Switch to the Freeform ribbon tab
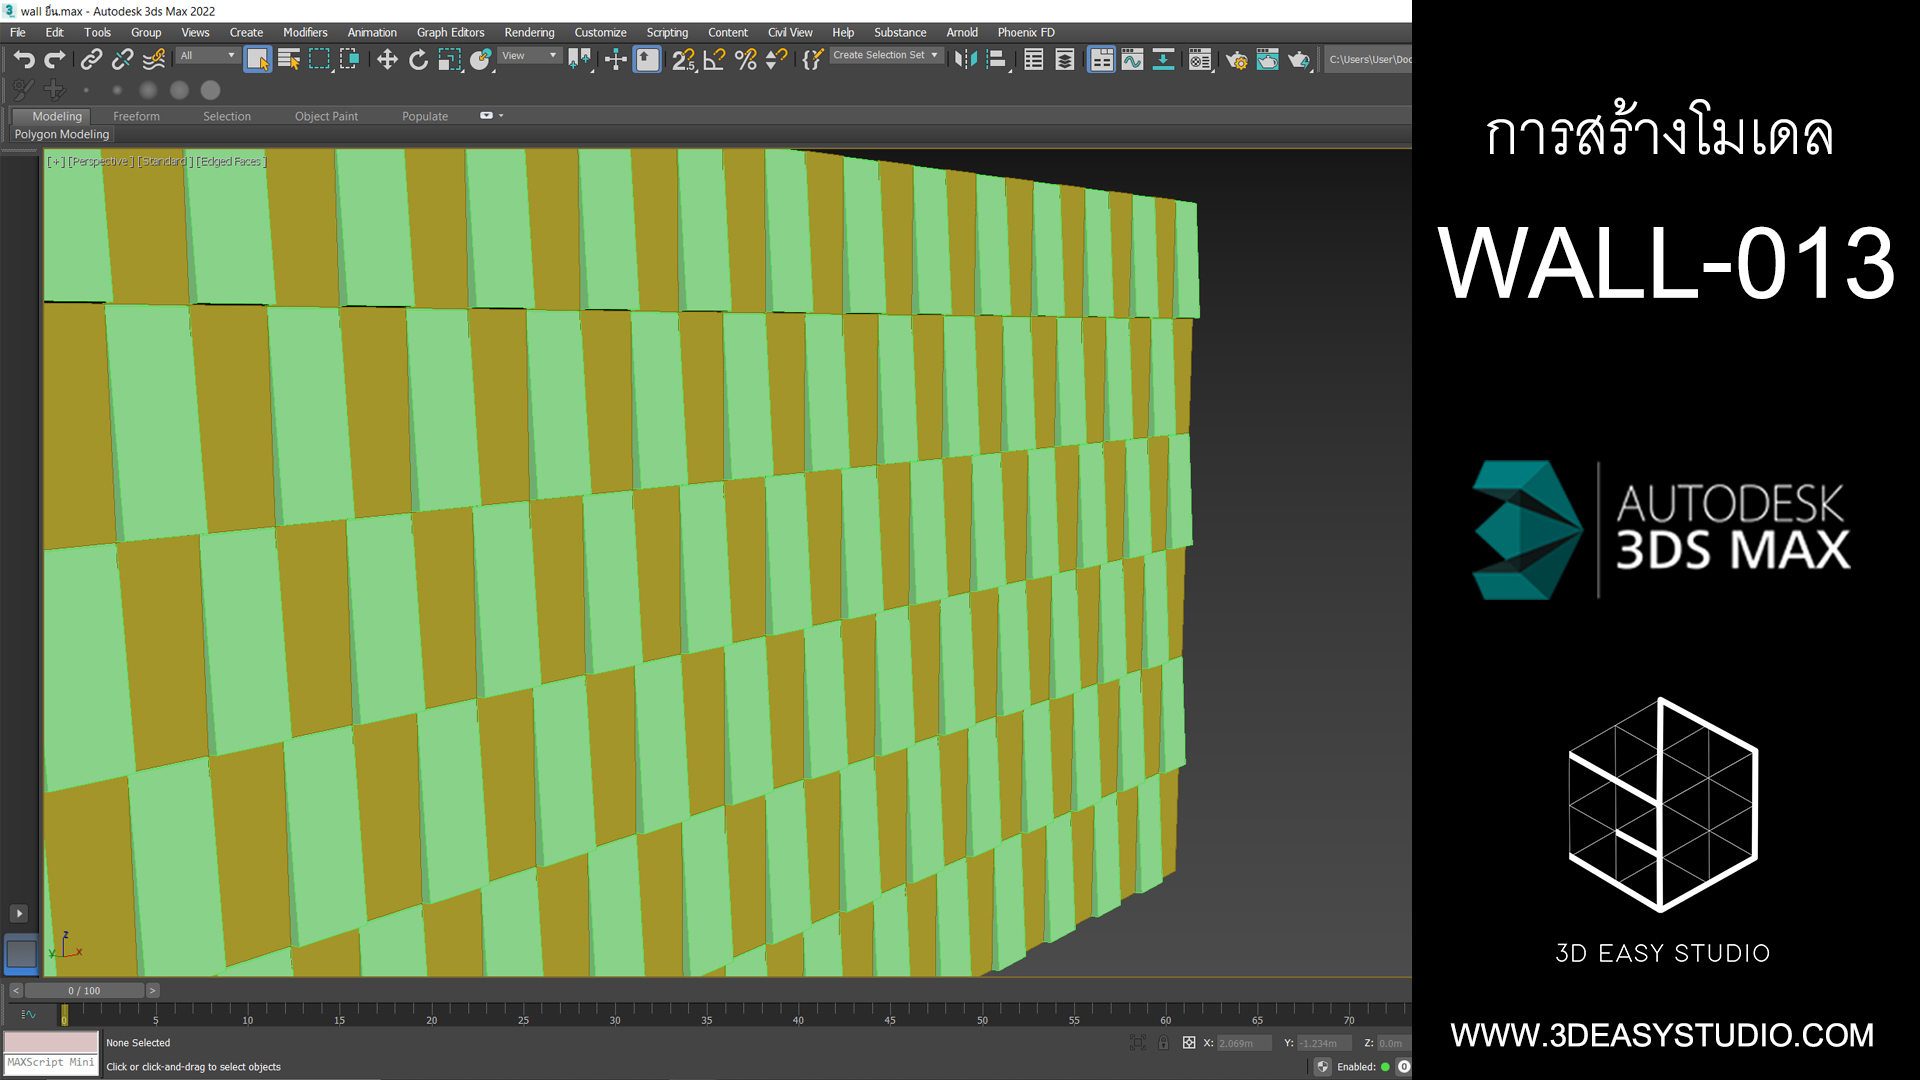 tap(136, 116)
